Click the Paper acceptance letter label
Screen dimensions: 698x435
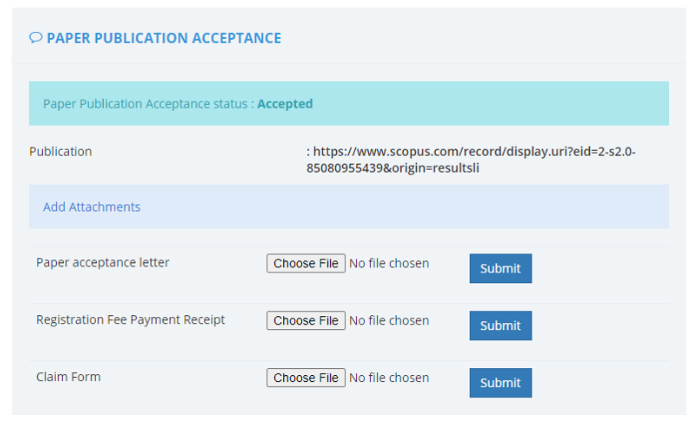pyautogui.click(x=103, y=263)
